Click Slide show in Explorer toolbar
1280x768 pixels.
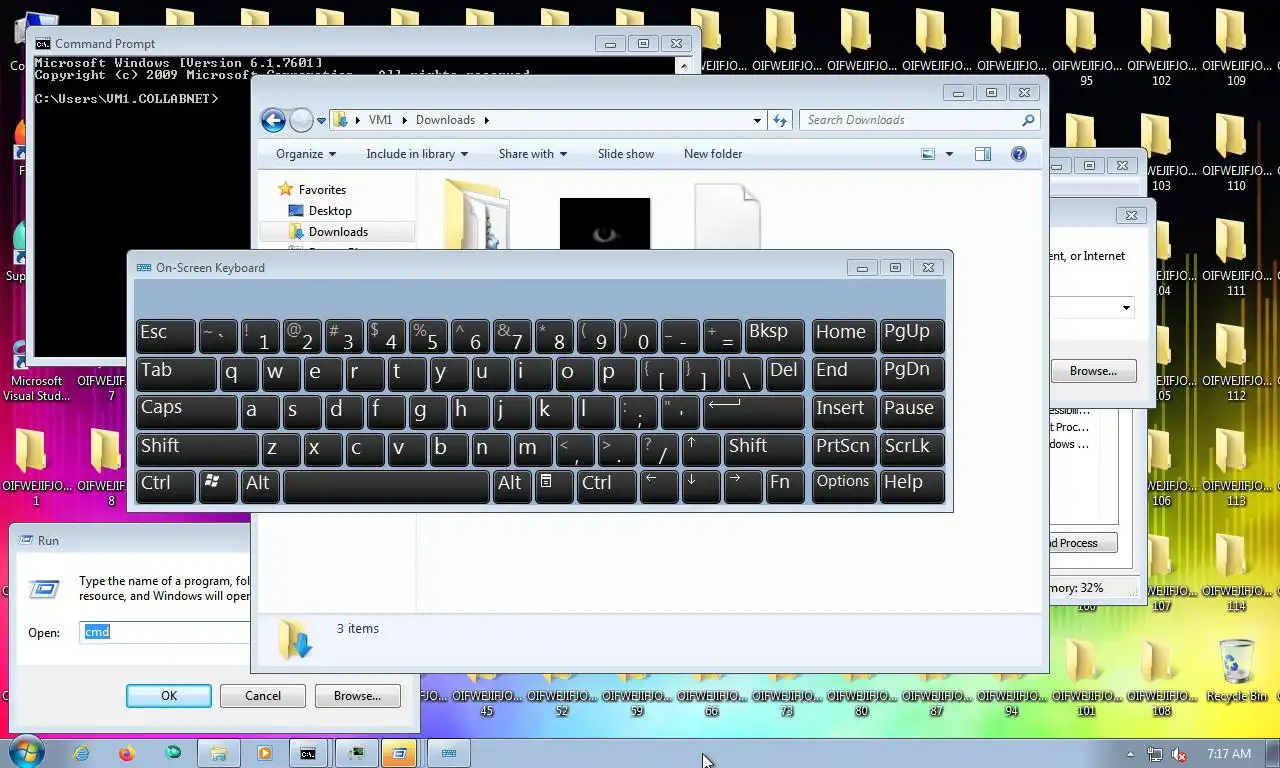pyautogui.click(x=626, y=154)
